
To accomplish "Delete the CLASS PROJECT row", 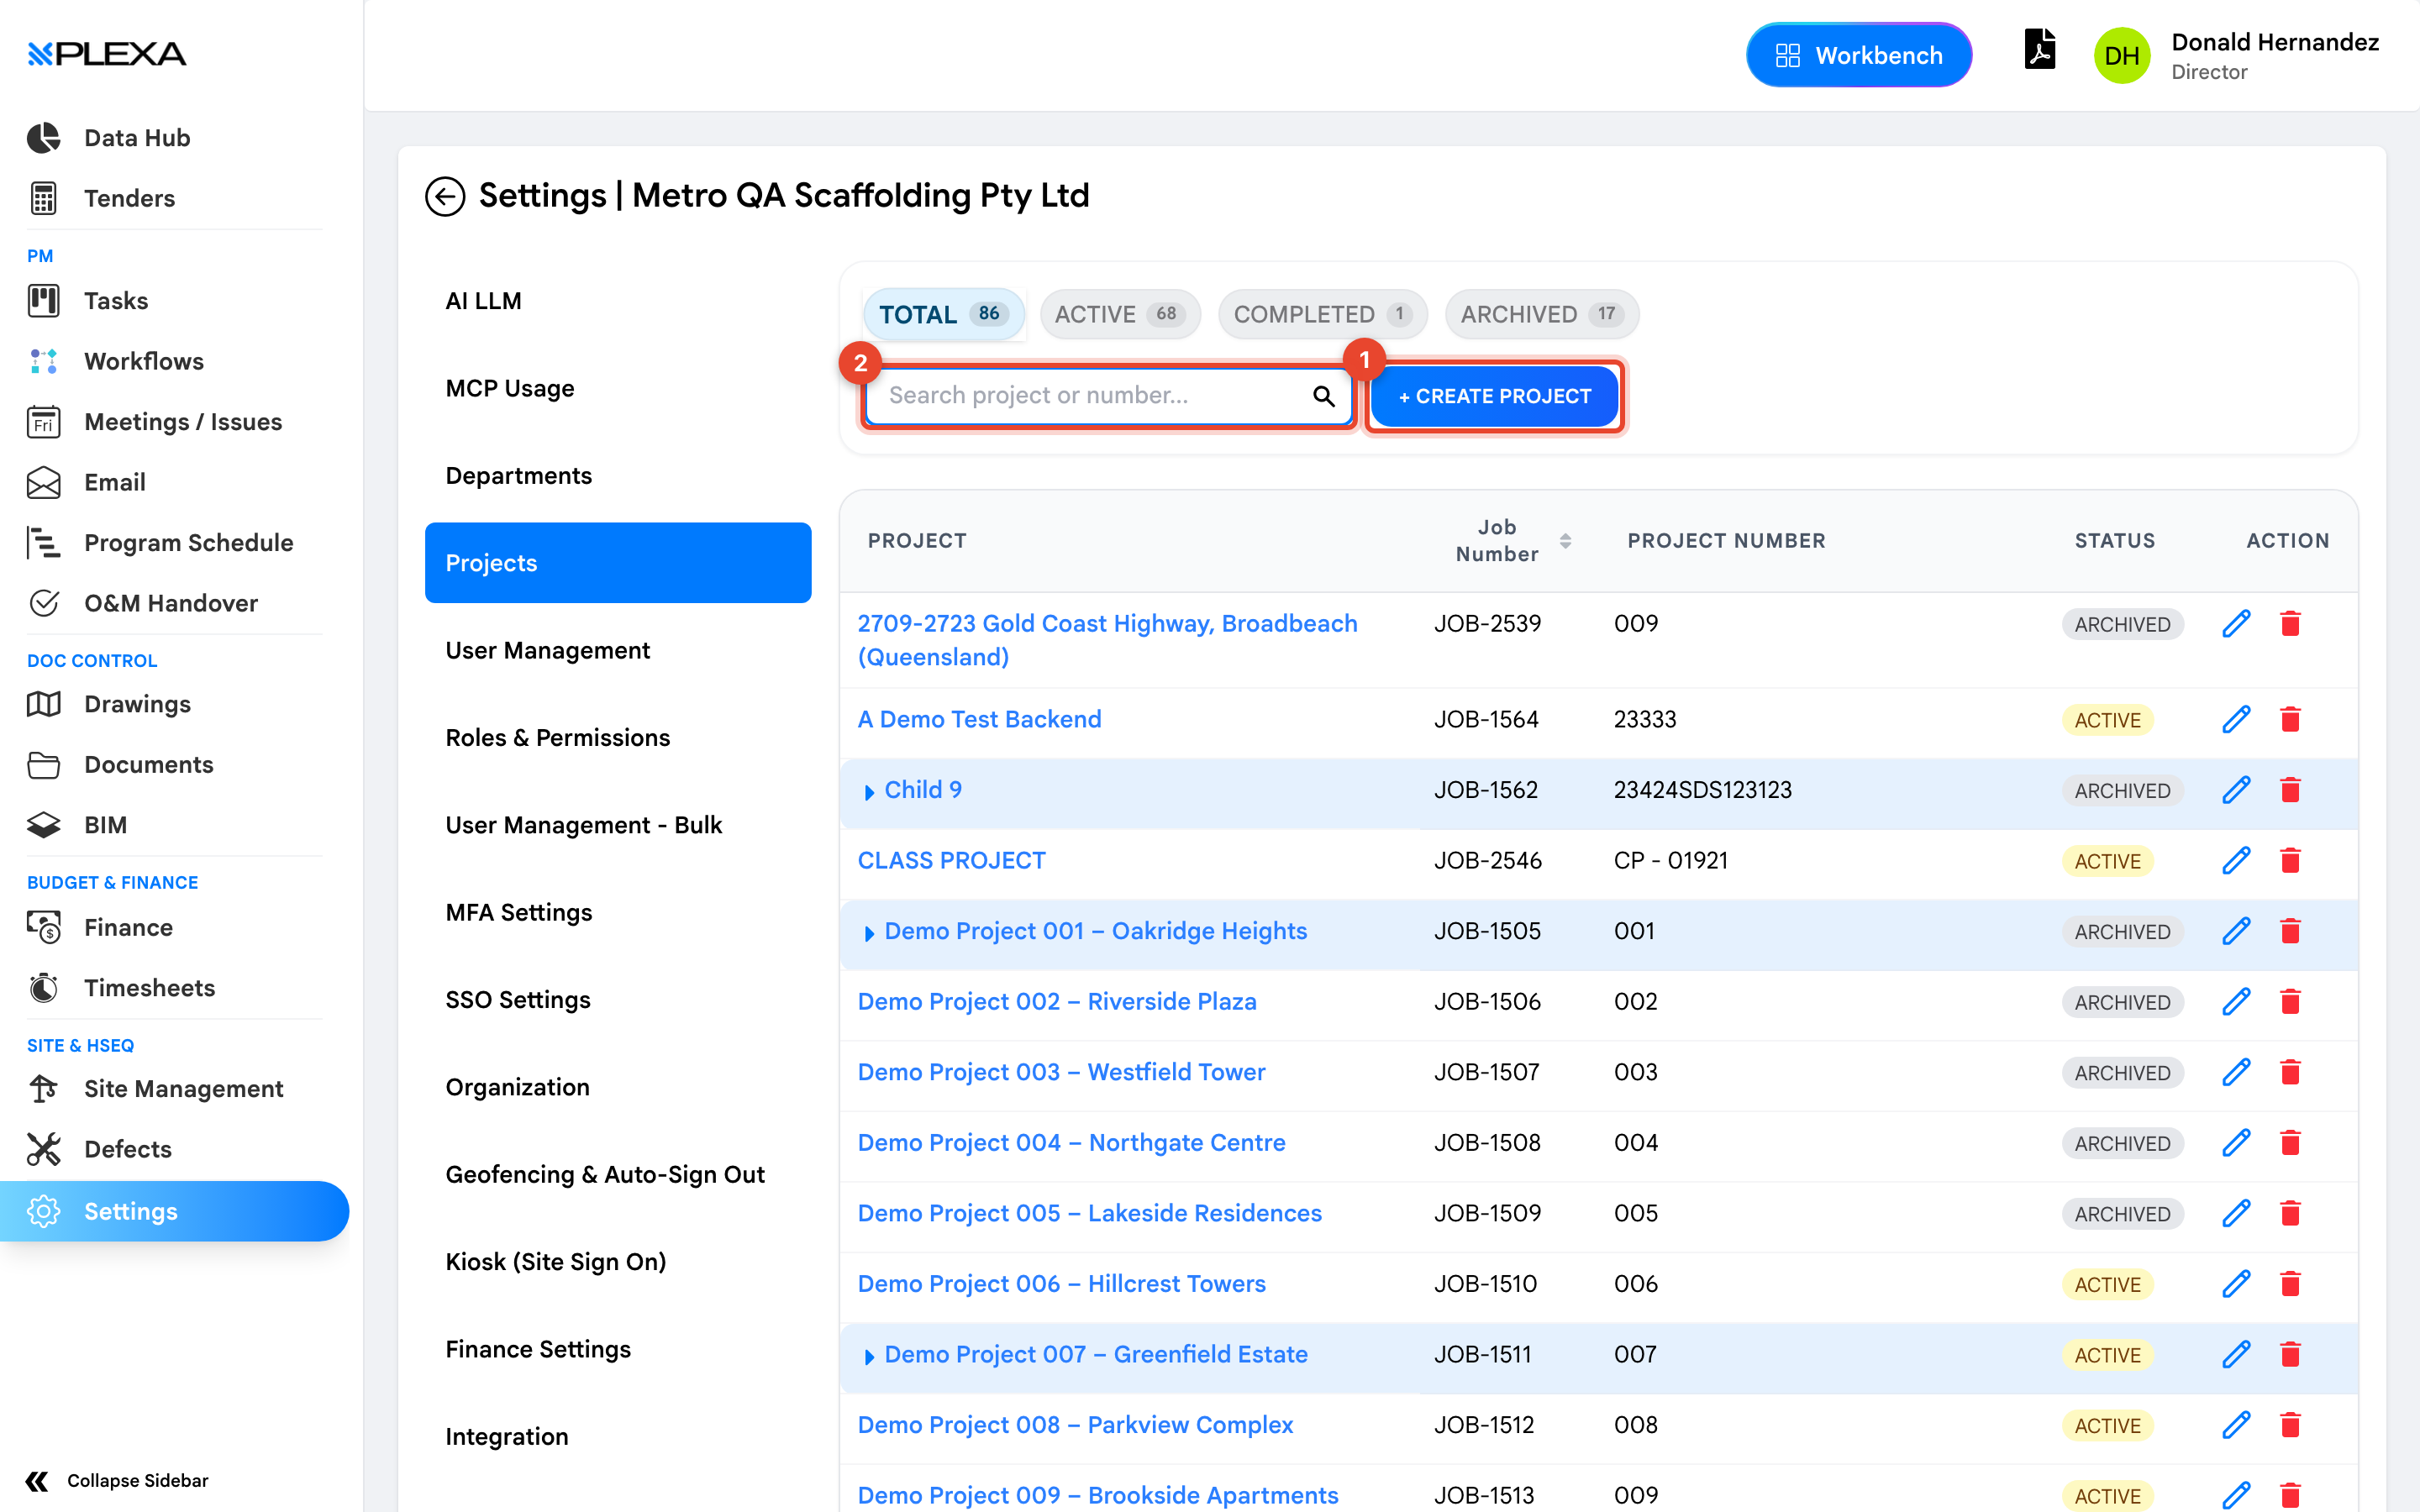I will click(x=2290, y=860).
